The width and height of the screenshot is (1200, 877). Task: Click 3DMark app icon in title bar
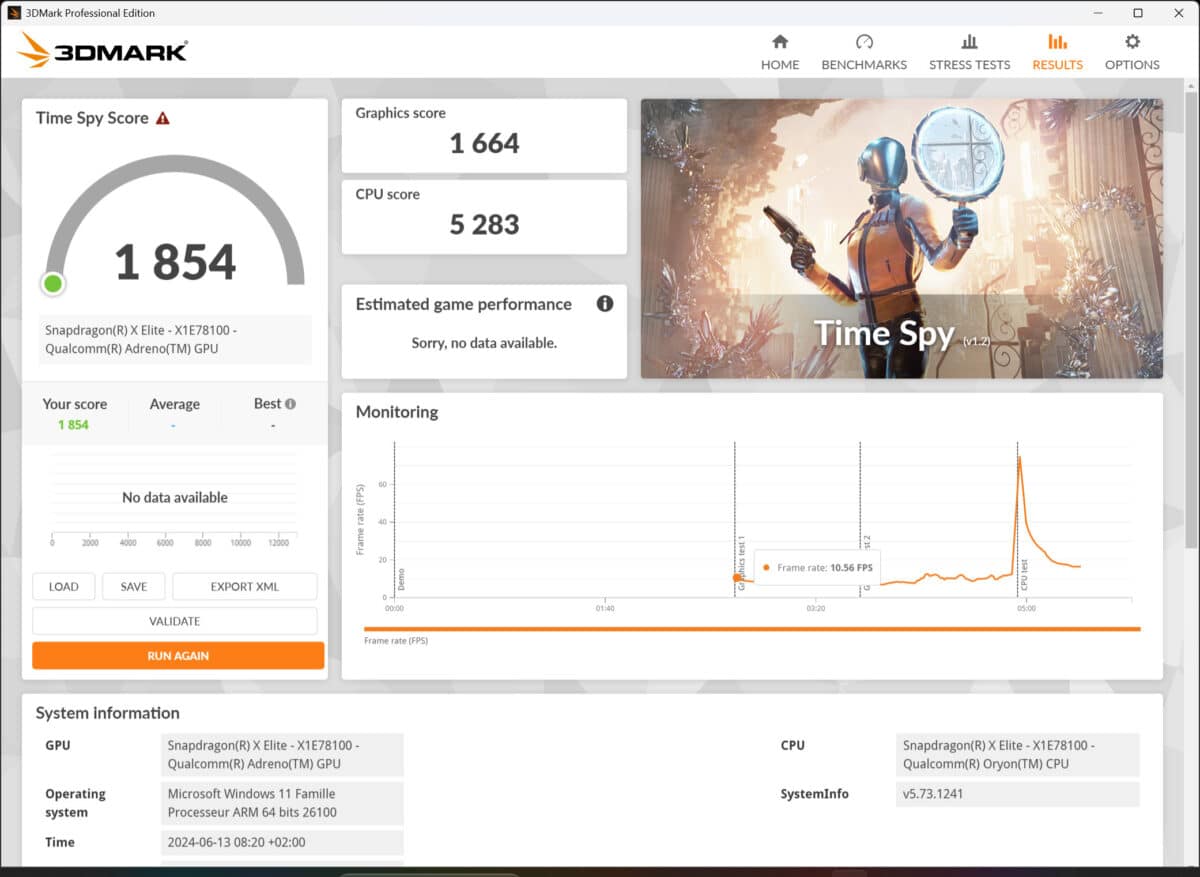click(x=14, y=13)
